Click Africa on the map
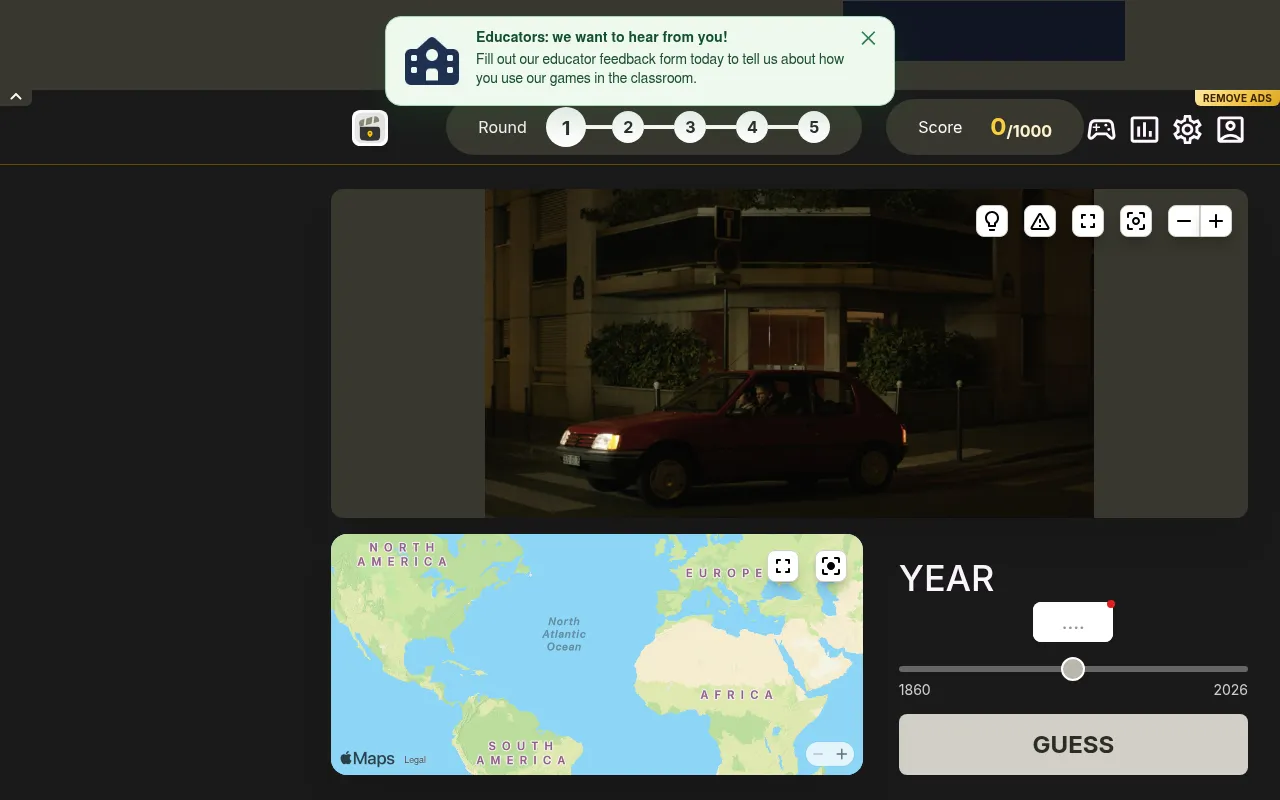Image resolution: width=1280 pixels, height=800 pixels. (737, 694)
